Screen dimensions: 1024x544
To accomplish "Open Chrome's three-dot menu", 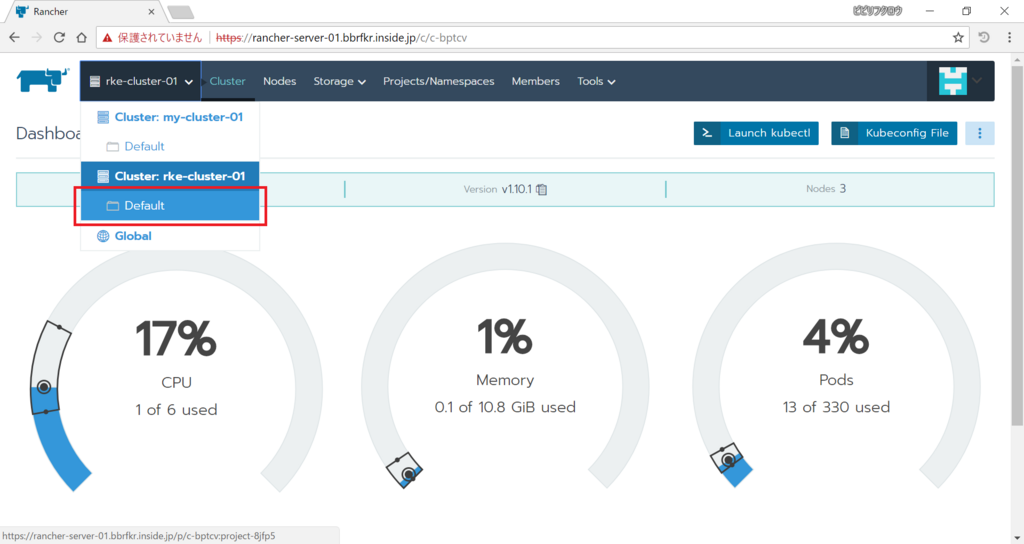I will click(1009, 38).
